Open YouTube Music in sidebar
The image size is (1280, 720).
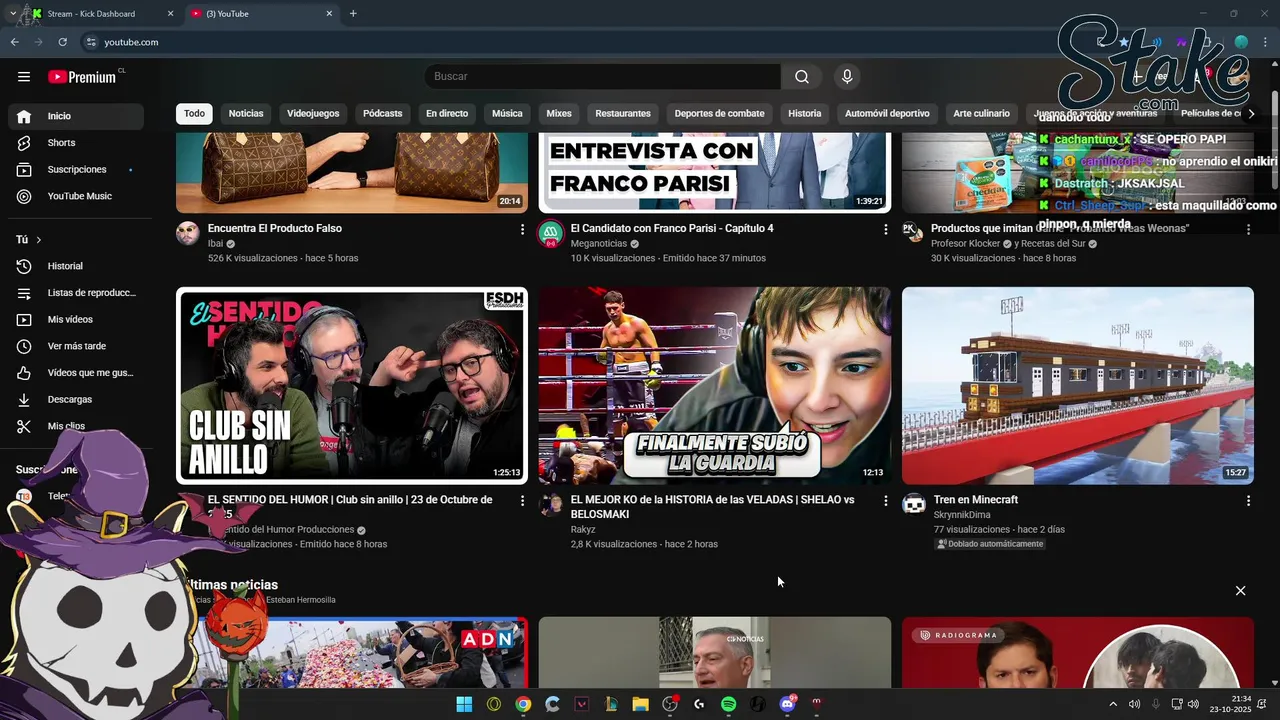point(76,196)
